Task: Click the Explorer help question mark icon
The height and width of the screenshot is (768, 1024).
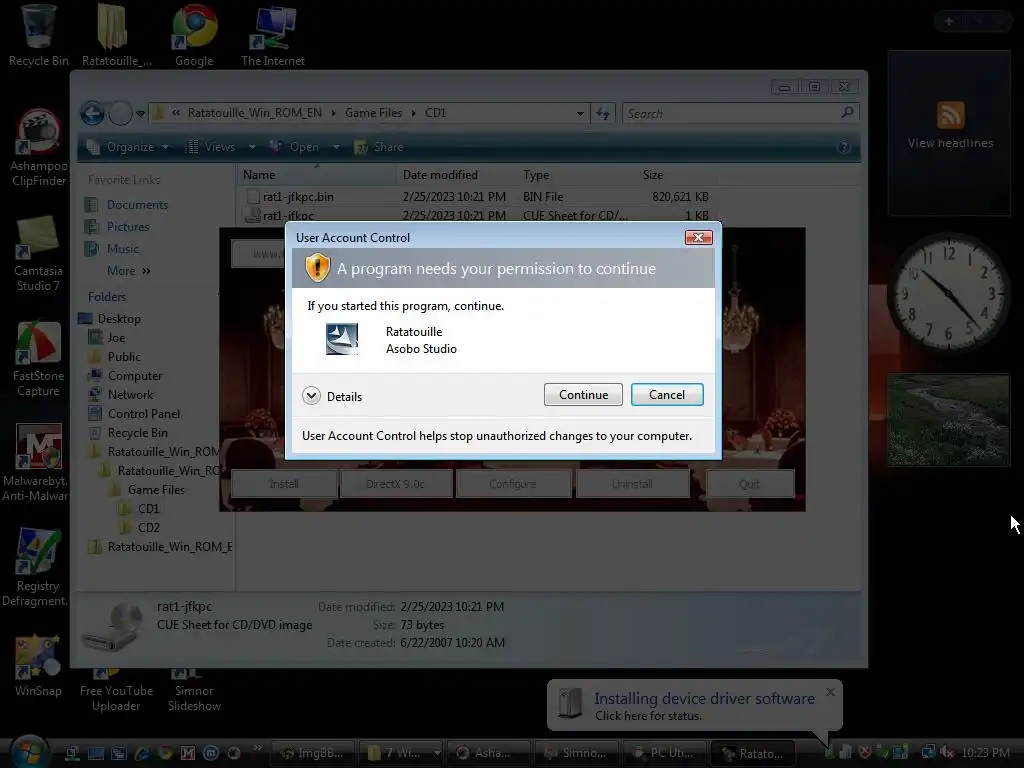Action: pyautogui.click(x=843, y=147)
